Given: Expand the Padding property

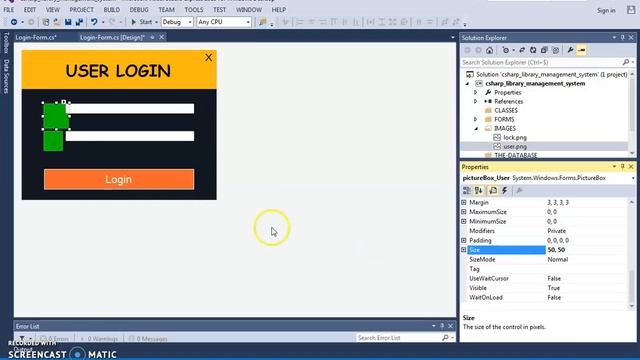Looking at the screenshot, I should [464, 240].
